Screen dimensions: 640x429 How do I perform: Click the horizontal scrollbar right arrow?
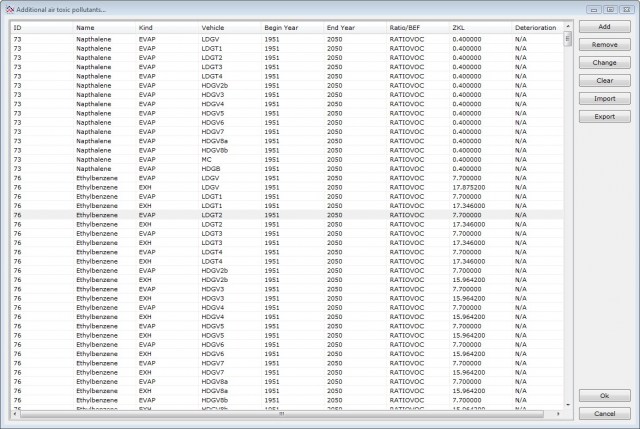558,413
